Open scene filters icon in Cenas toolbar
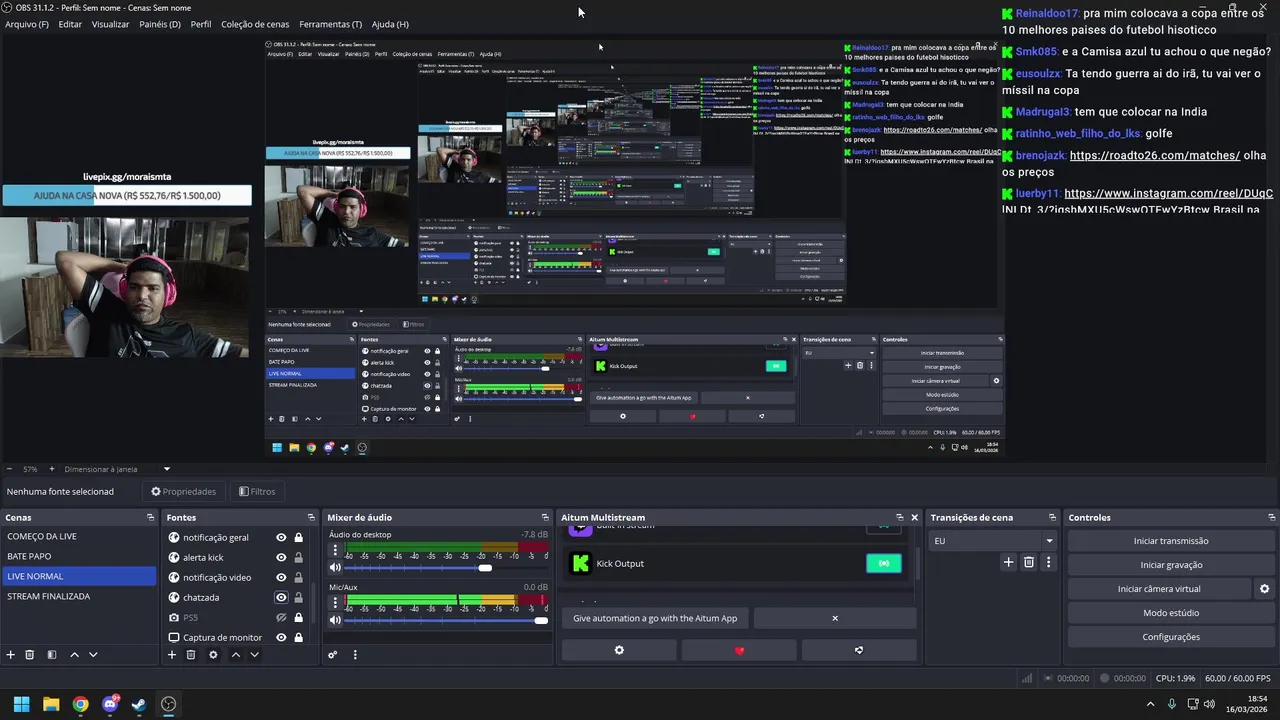The image size is (1280, 720). (52, 655)
